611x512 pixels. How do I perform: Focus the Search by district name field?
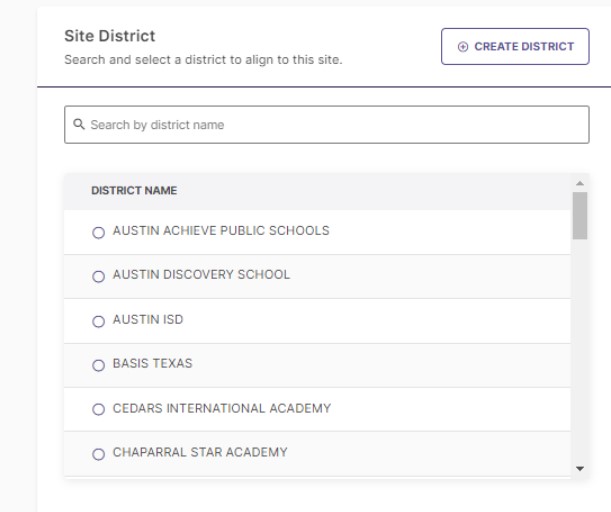point(327,125)
